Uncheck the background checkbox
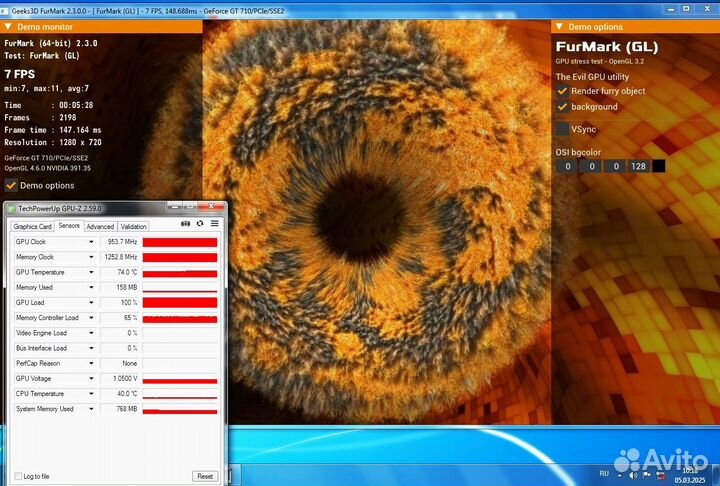Screen dimensions: 720x486 coord(562,107)
